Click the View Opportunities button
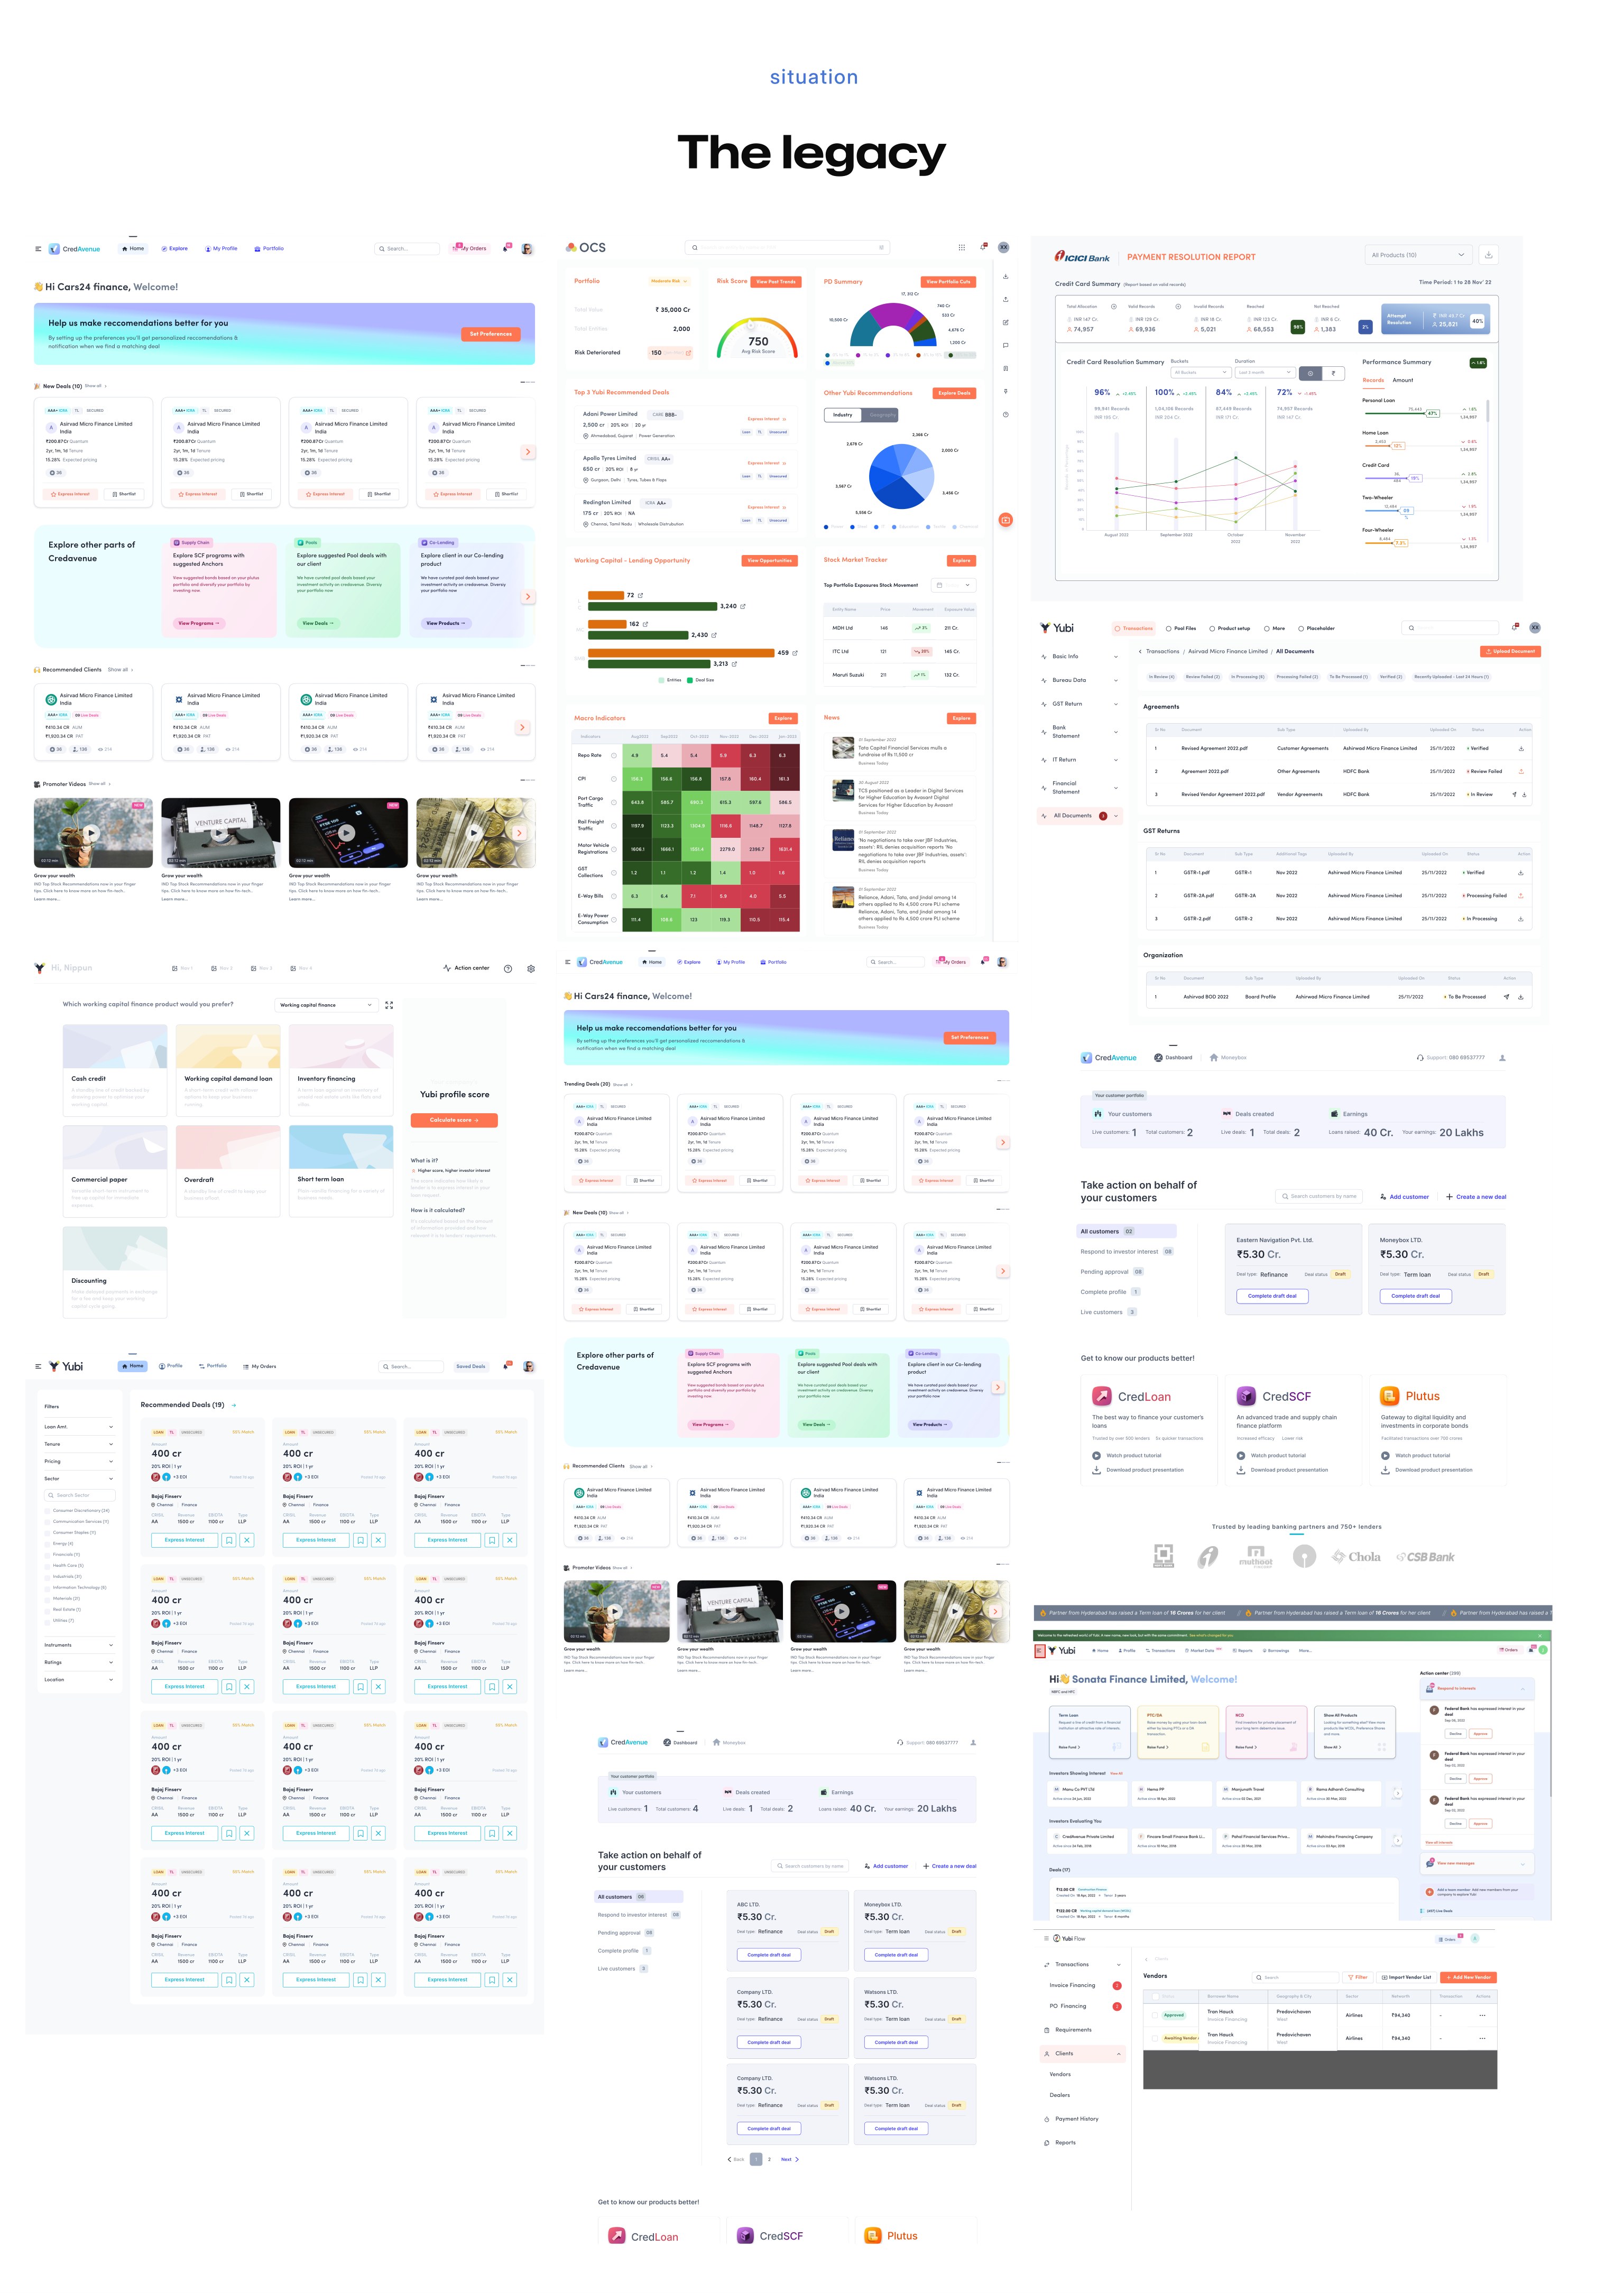Viewport: 1624px width, 2293px height. pos(769,560)
